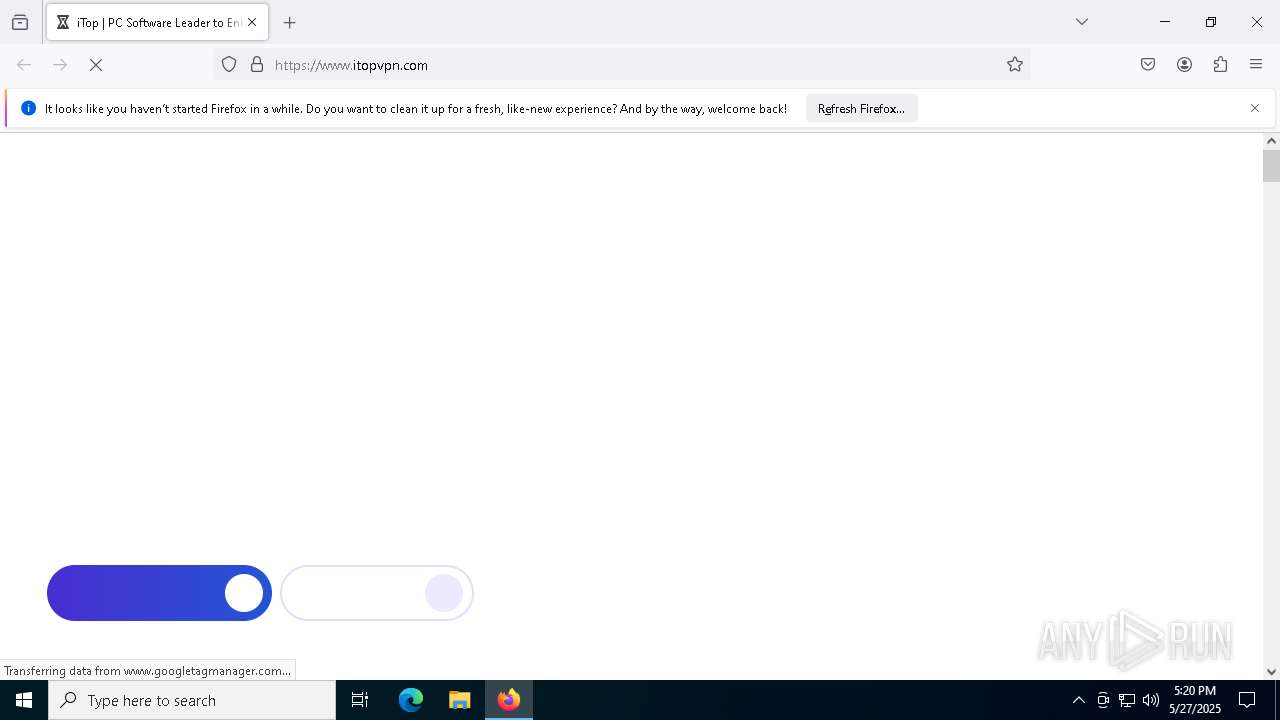Screen dimensions: 1280x720
Task: Go back one page
Action: pyautogui.click(x=24, y=65)
